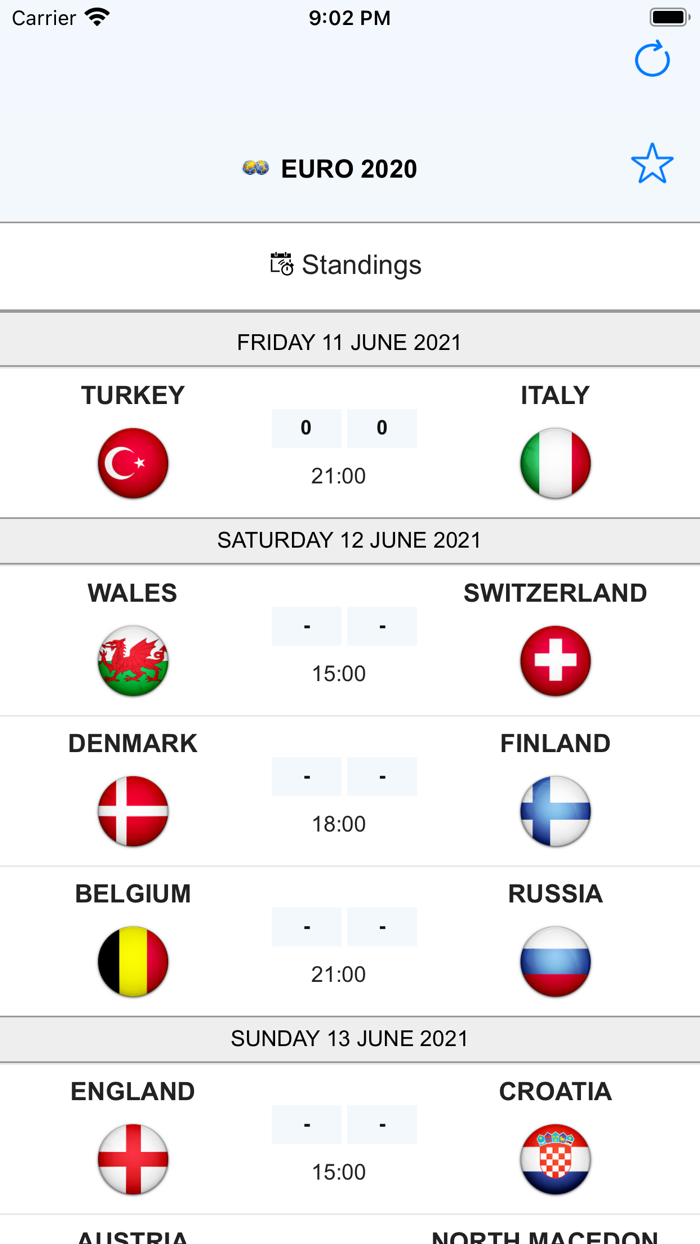Expand the FRIDAY 11 JUNE 2021 header
Viewport: 700px width, 1244px height.
coord(349,342)
